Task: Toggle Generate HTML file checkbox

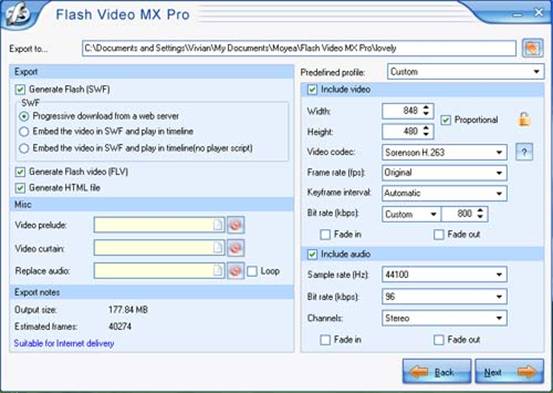Action: 20,188
